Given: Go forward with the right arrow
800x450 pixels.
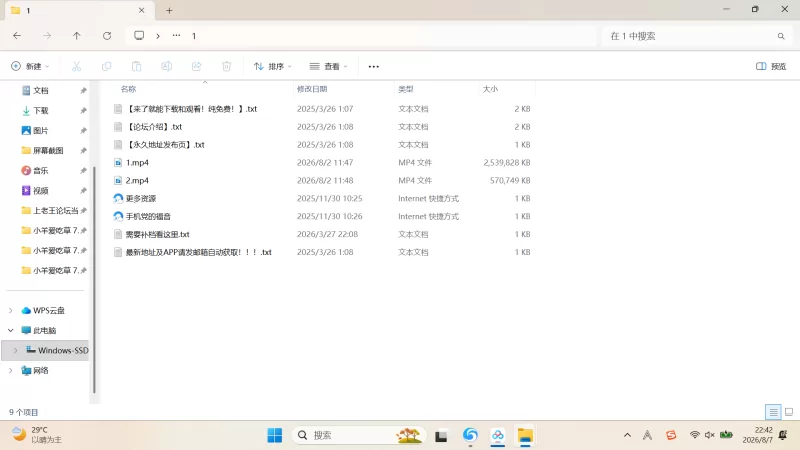Looking at the screenshot, I should coord(47,36).
